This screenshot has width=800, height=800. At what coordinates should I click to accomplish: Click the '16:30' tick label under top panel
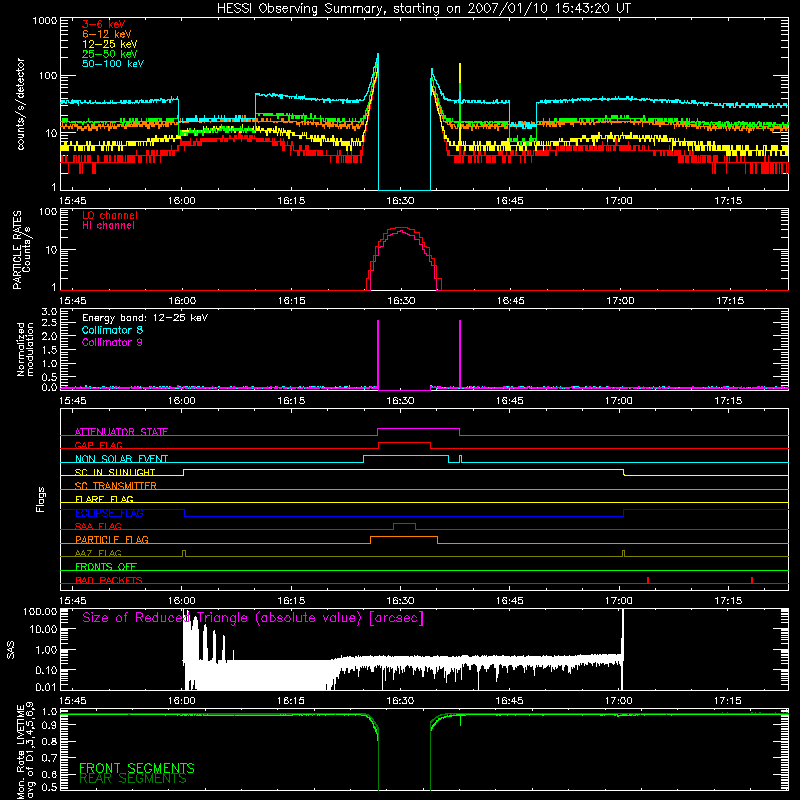click(x=400, y=201)
